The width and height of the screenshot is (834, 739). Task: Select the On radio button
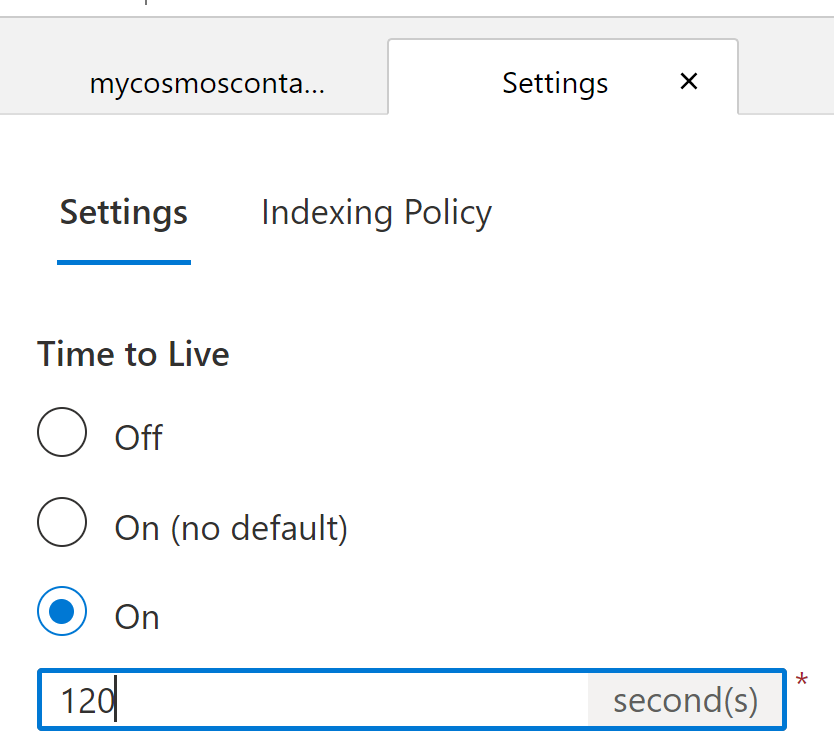[x=62, y=611]
